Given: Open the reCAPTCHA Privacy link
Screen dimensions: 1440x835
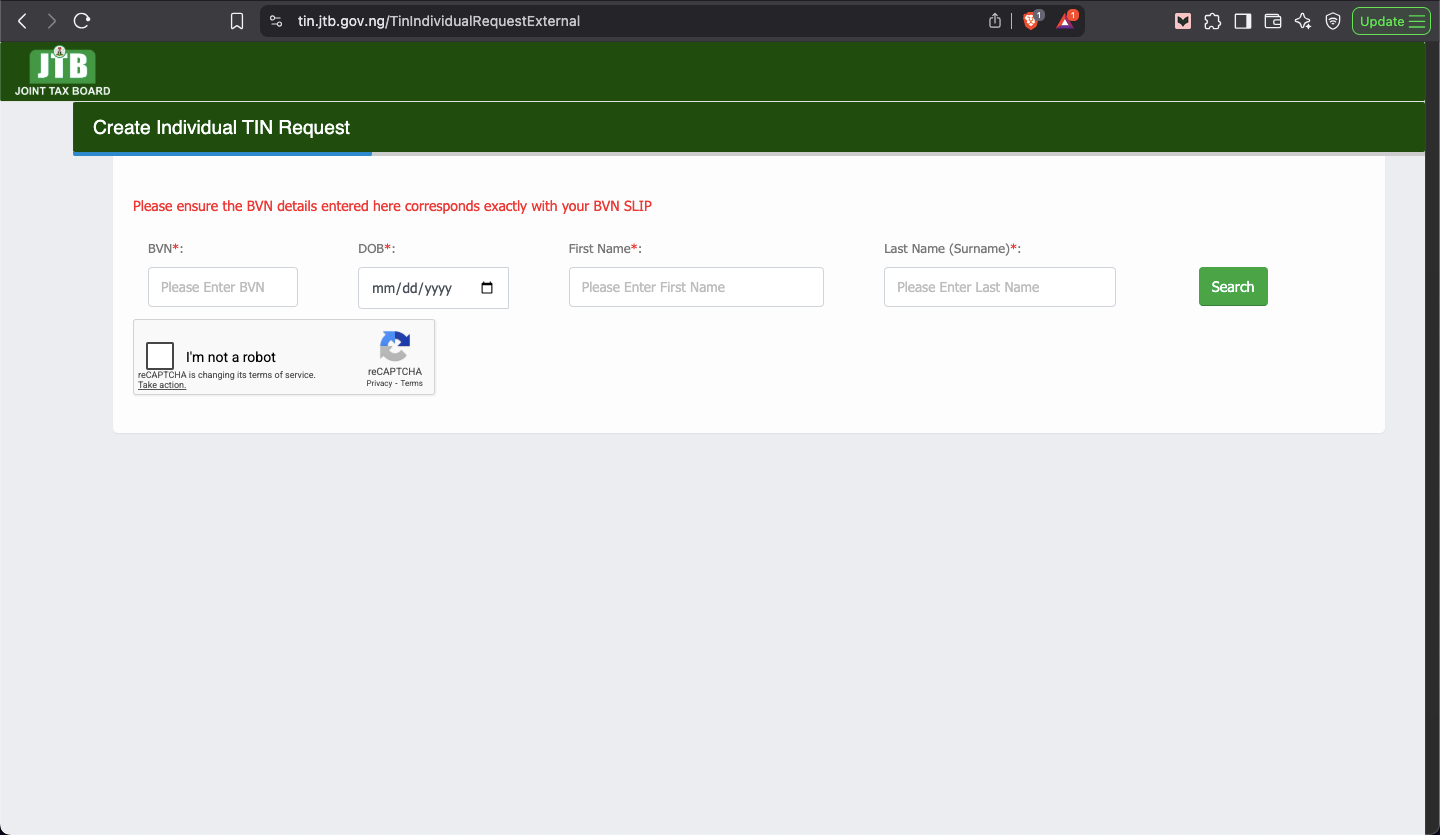Looking at the screenshot, I should pos(379,384).
